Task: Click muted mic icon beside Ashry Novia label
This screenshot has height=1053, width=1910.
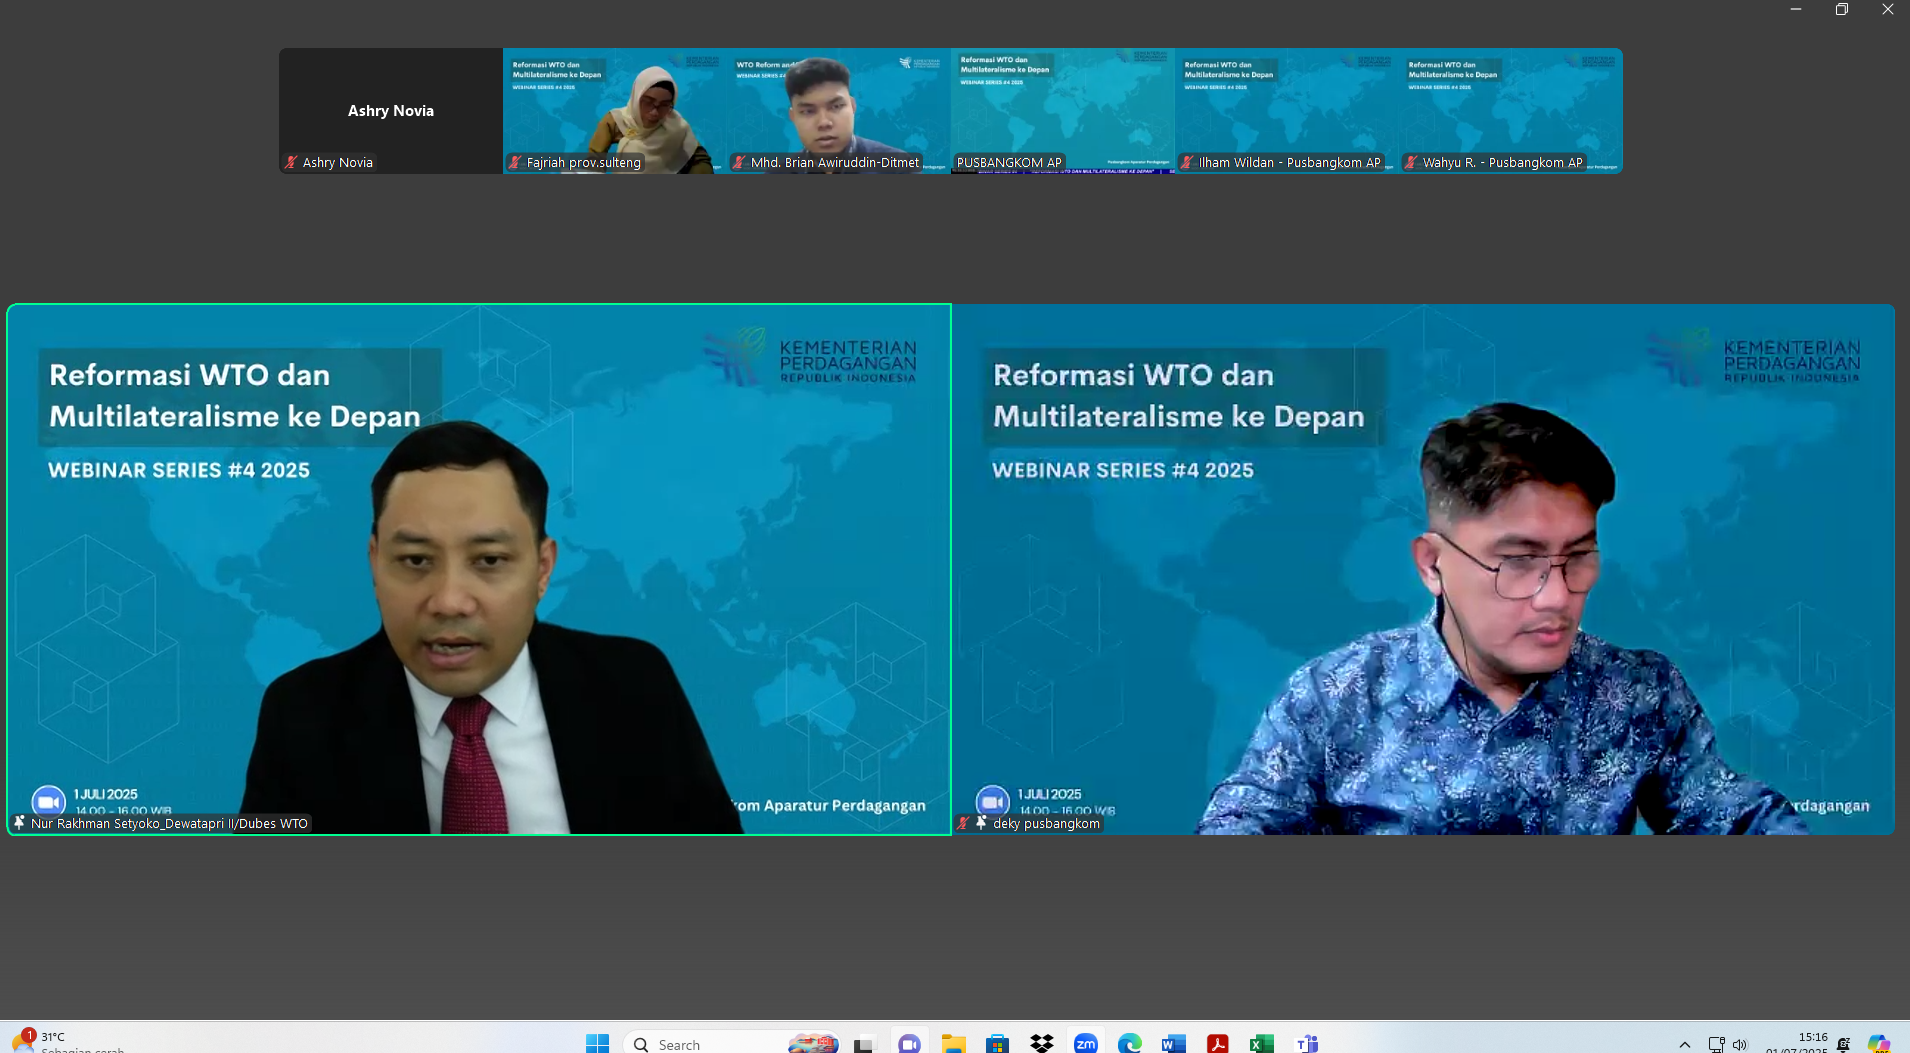Action: coord(292,162)
